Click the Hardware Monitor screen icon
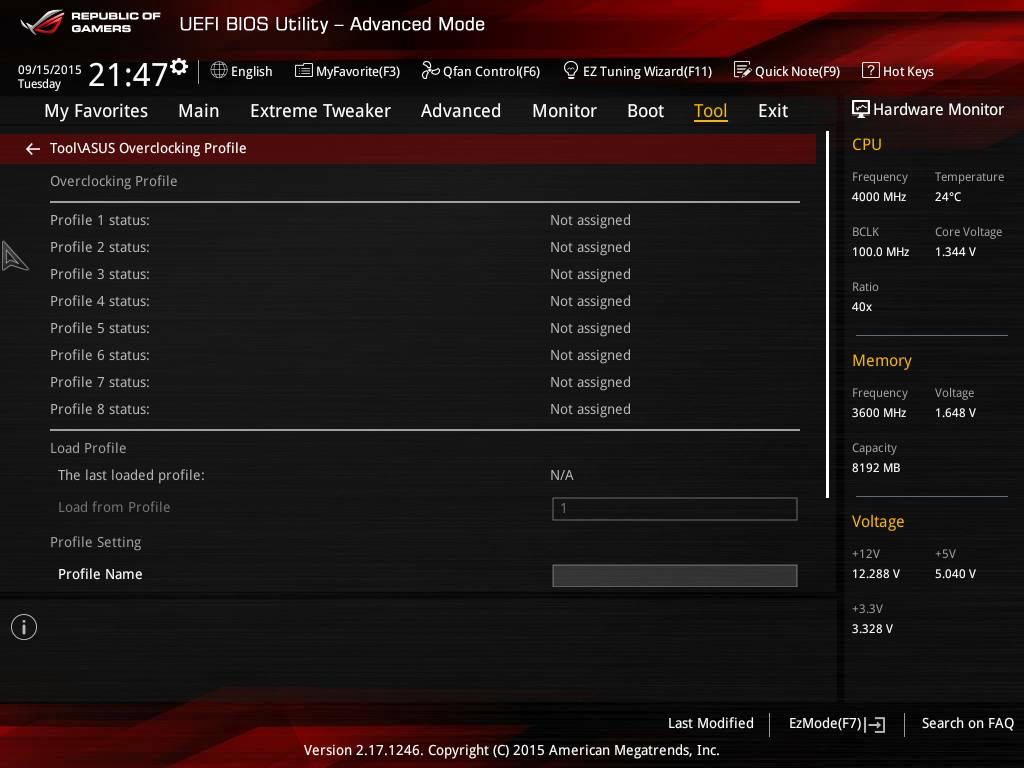1024x768 pixels. pyautogui.click(x=861, y=109)
